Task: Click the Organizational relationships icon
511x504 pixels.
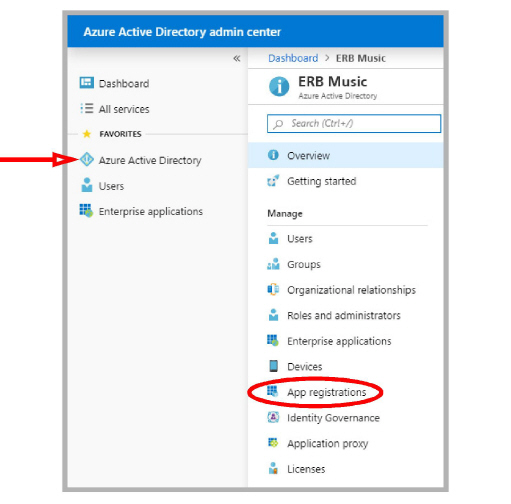Action: click(x=273, y=289)
